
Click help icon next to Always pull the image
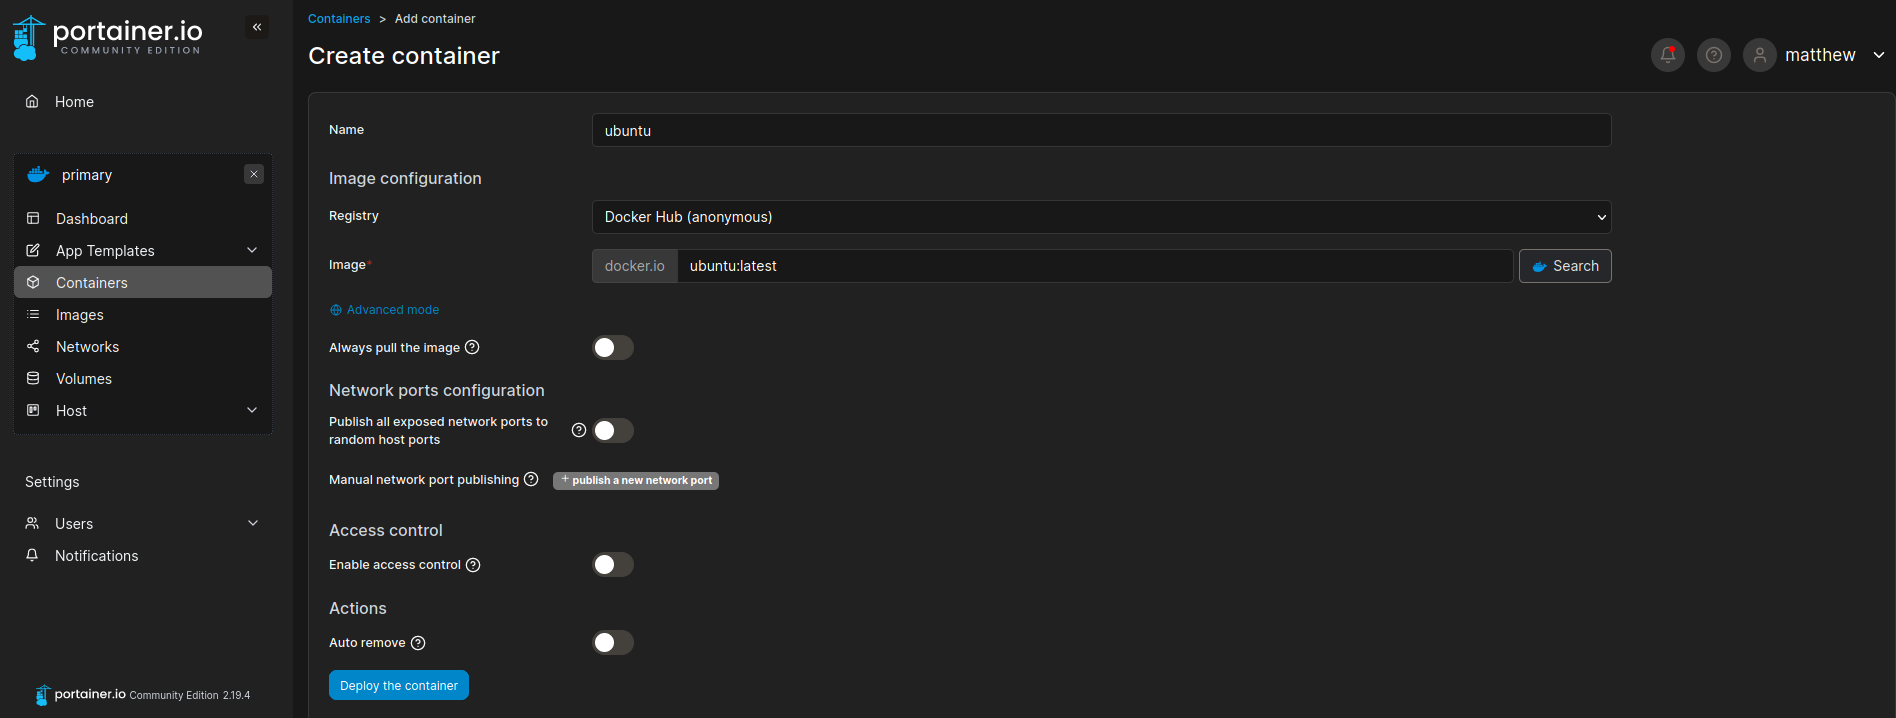(473, 347)
